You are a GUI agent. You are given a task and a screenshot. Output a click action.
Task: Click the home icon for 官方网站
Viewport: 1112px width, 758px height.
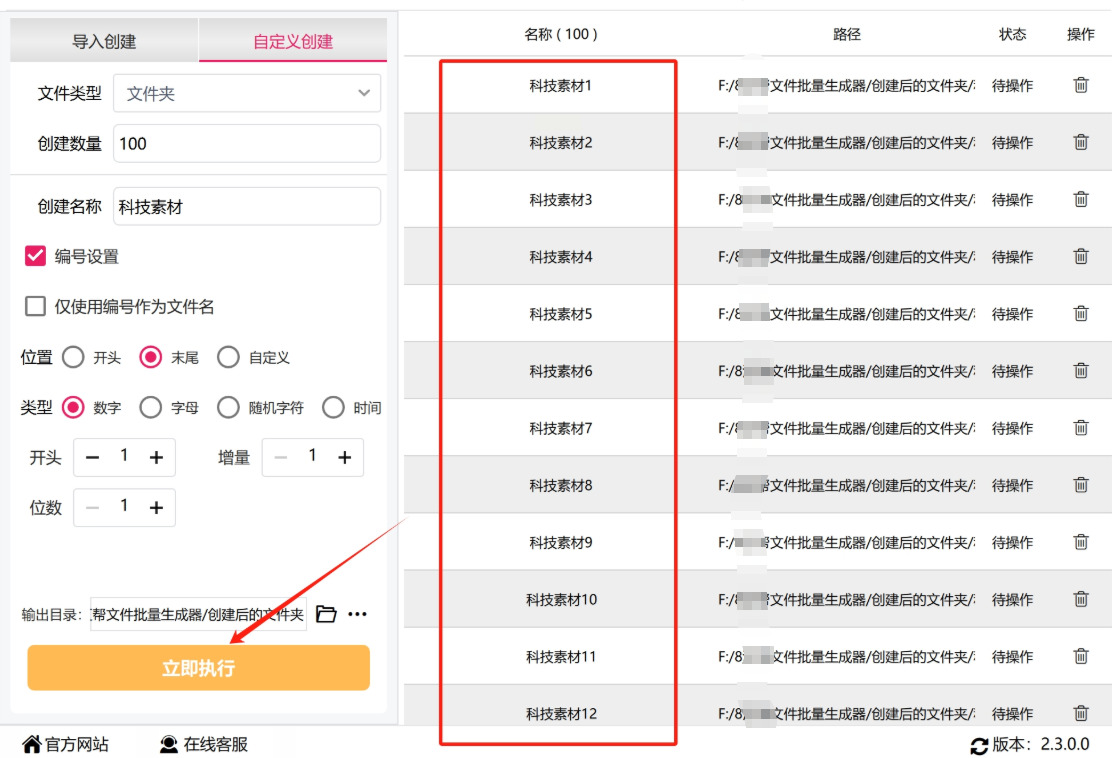coord(32,745)
